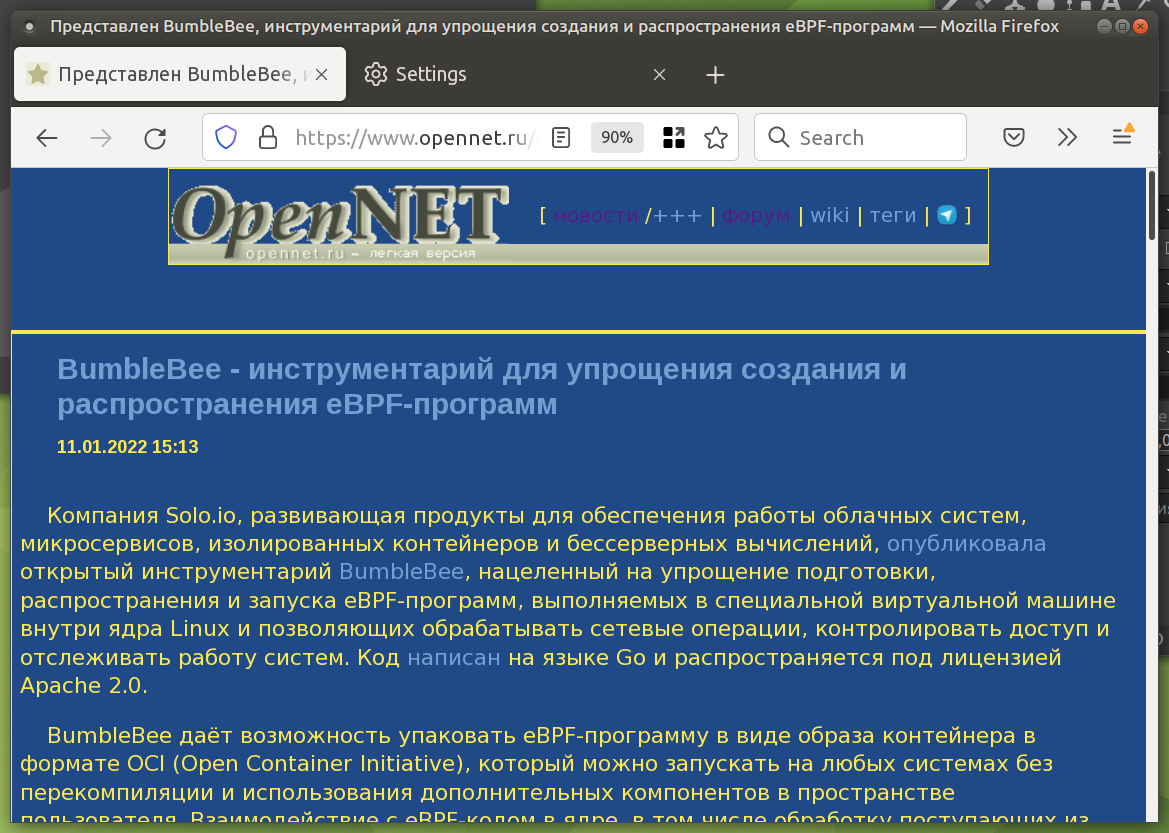Open the новости link

coord(596,216)
